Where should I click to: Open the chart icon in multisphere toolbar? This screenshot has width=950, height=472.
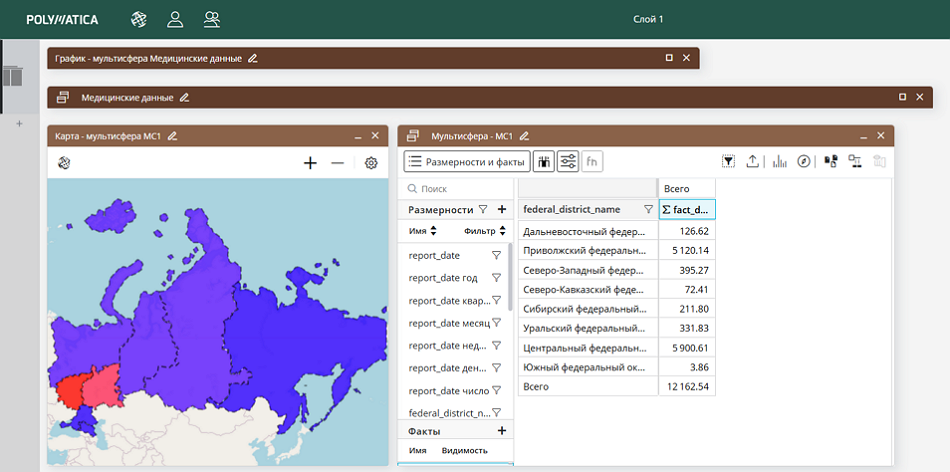(x=779, y=162)
